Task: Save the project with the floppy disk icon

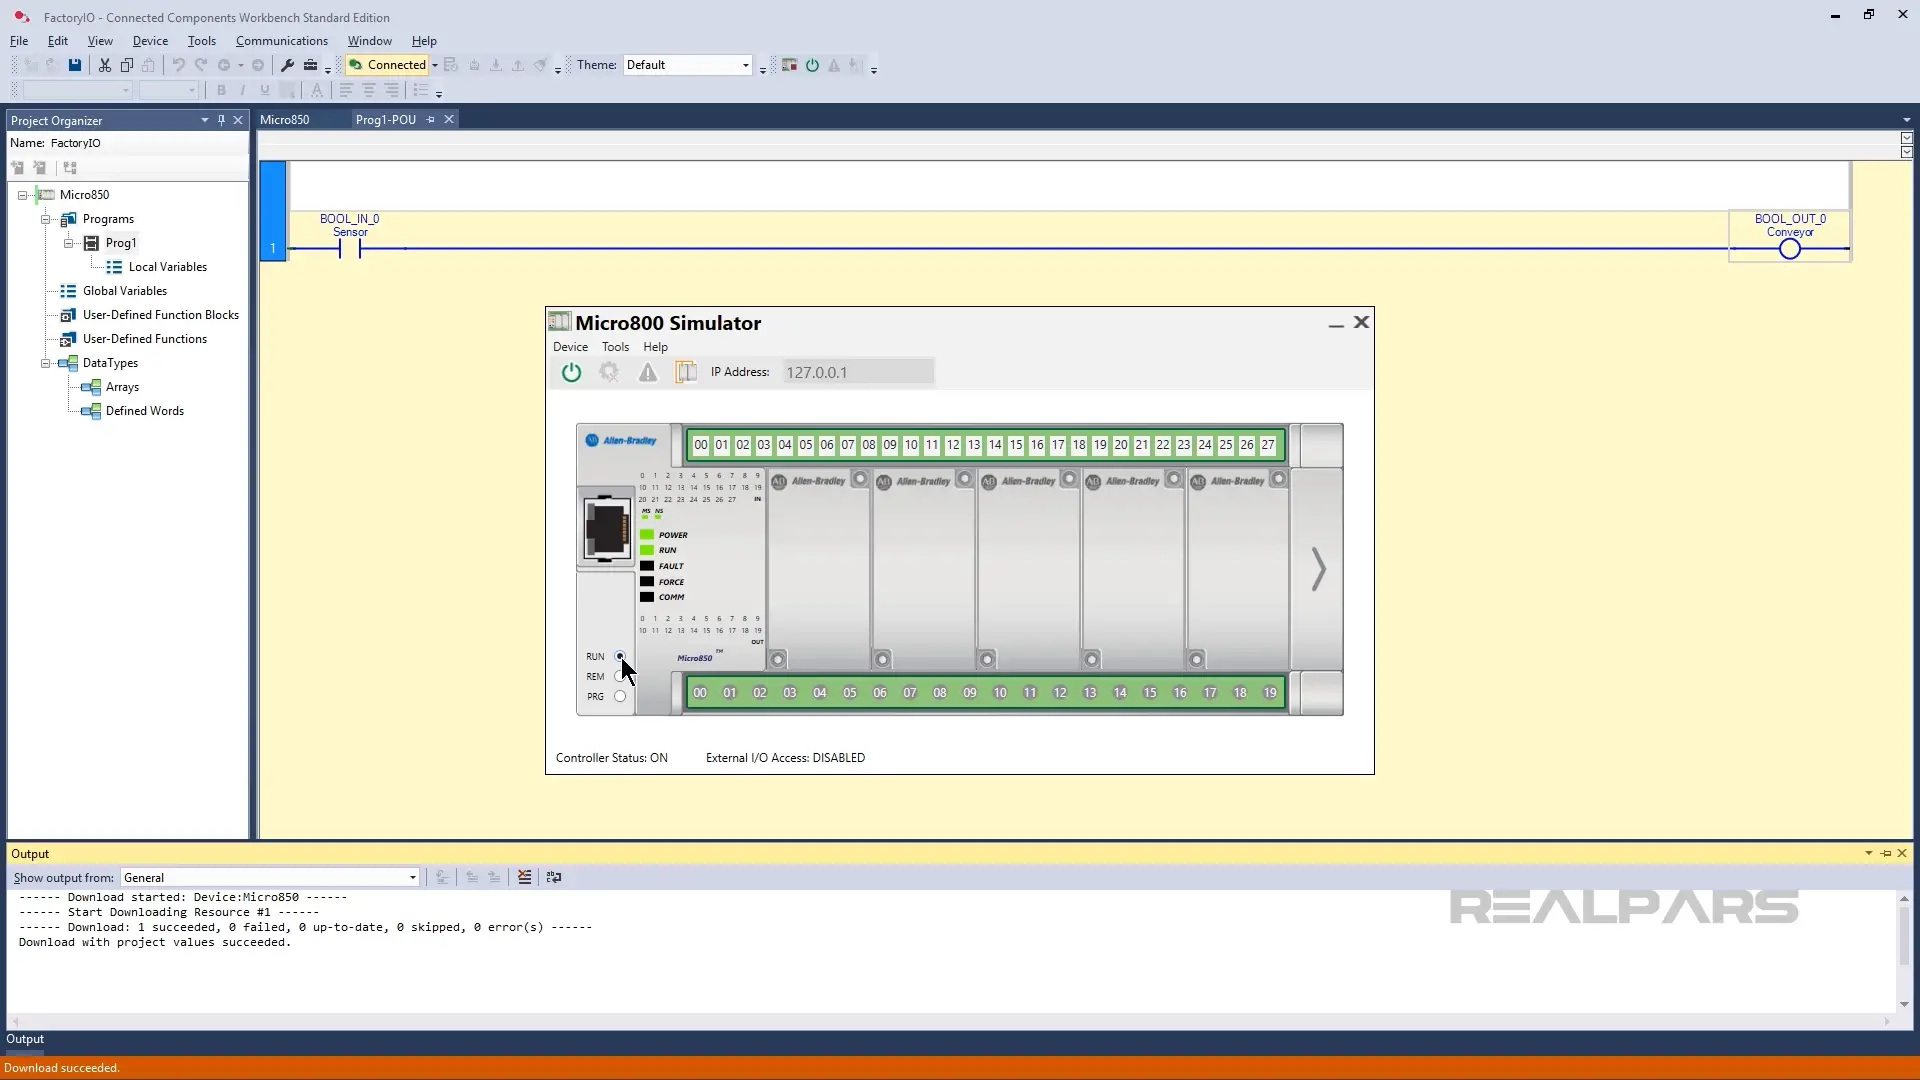Action: point(75,65)
